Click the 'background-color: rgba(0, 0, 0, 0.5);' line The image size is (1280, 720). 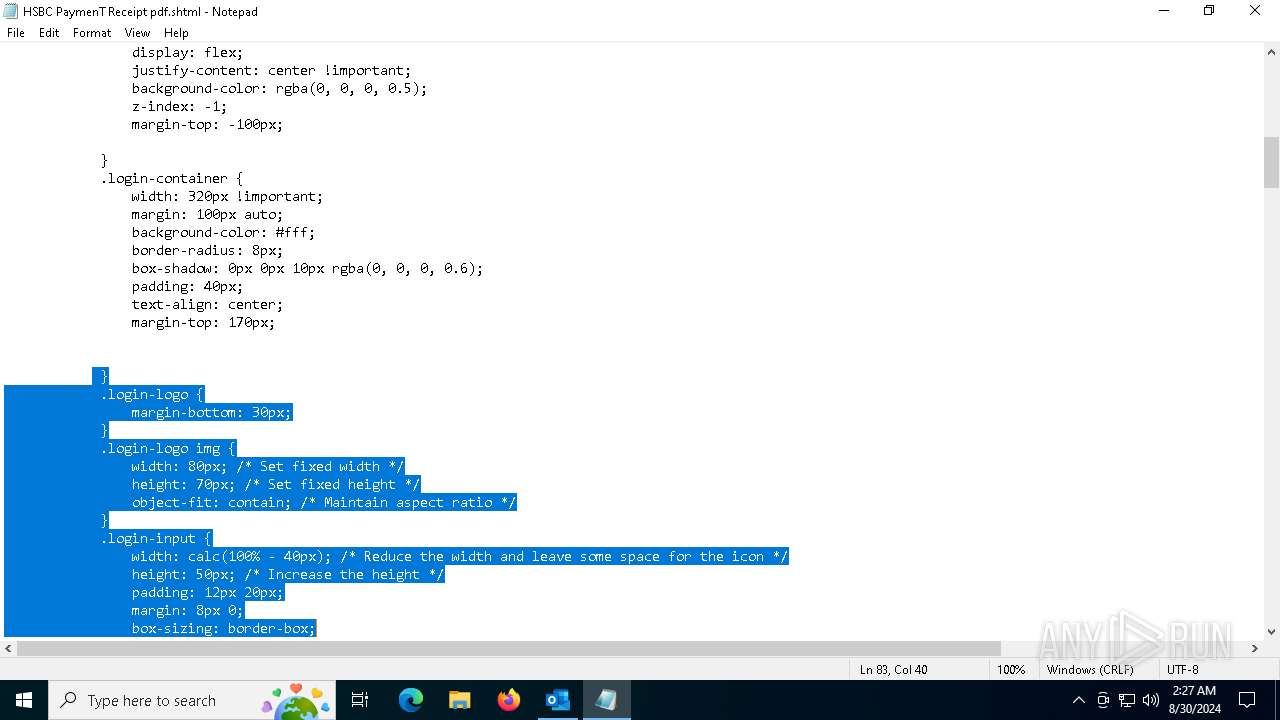(x=279, y=88)
